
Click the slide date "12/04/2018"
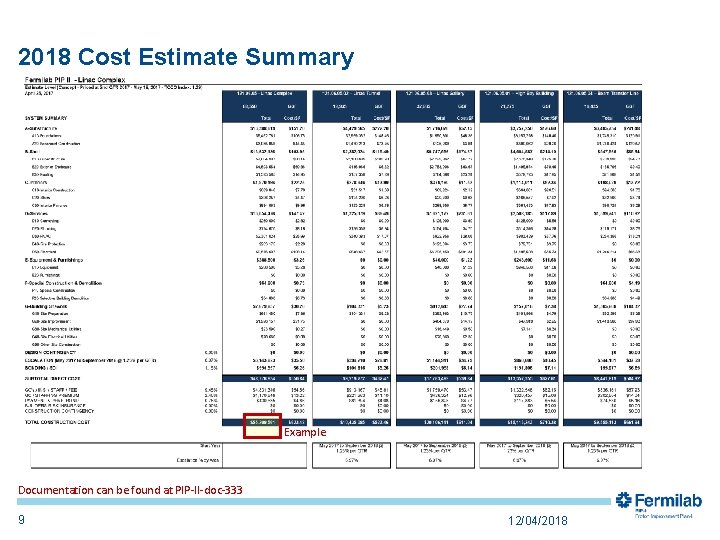[x=538, y=521]
